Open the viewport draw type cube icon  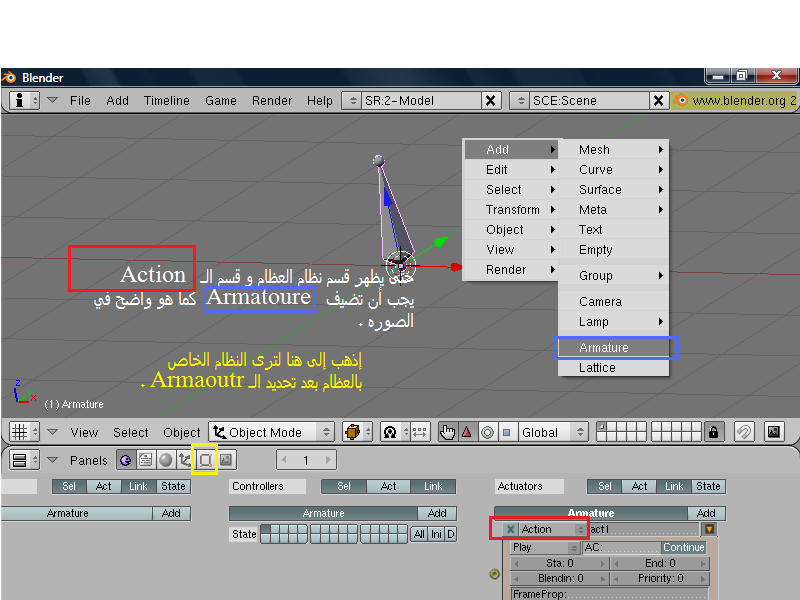click(357, 432)
